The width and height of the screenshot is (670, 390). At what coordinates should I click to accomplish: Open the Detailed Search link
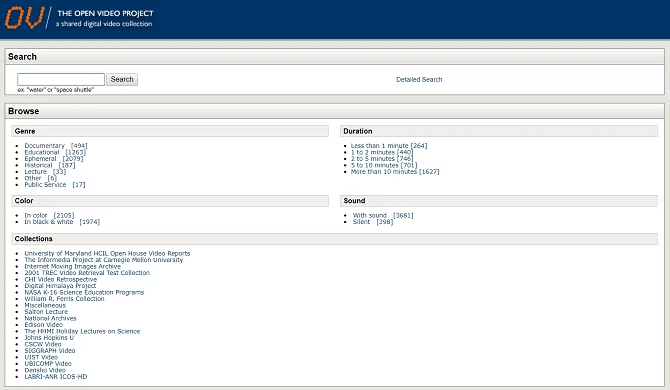(419, 79)
